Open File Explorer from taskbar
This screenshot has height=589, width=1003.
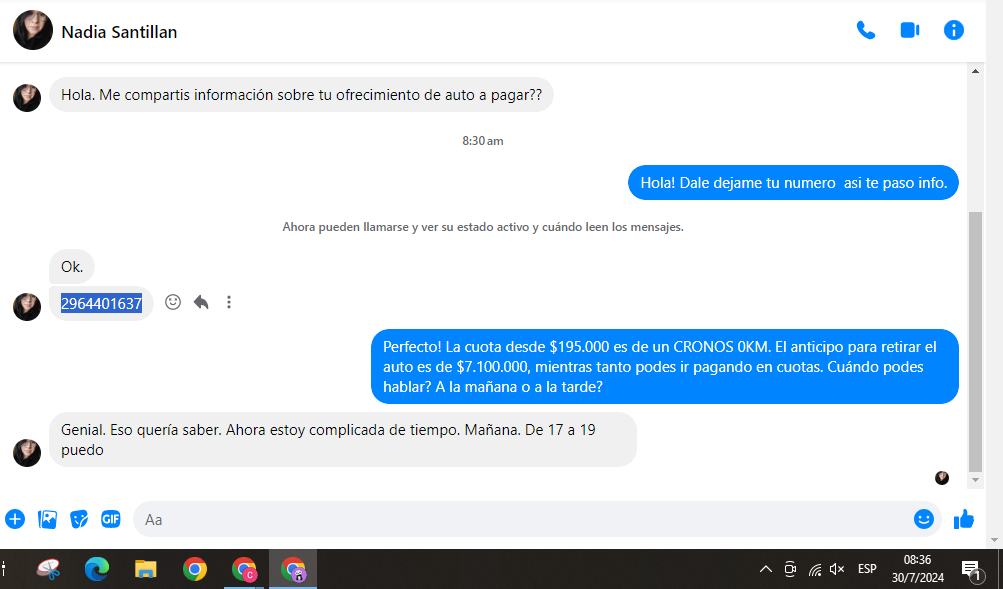[146, 569]
